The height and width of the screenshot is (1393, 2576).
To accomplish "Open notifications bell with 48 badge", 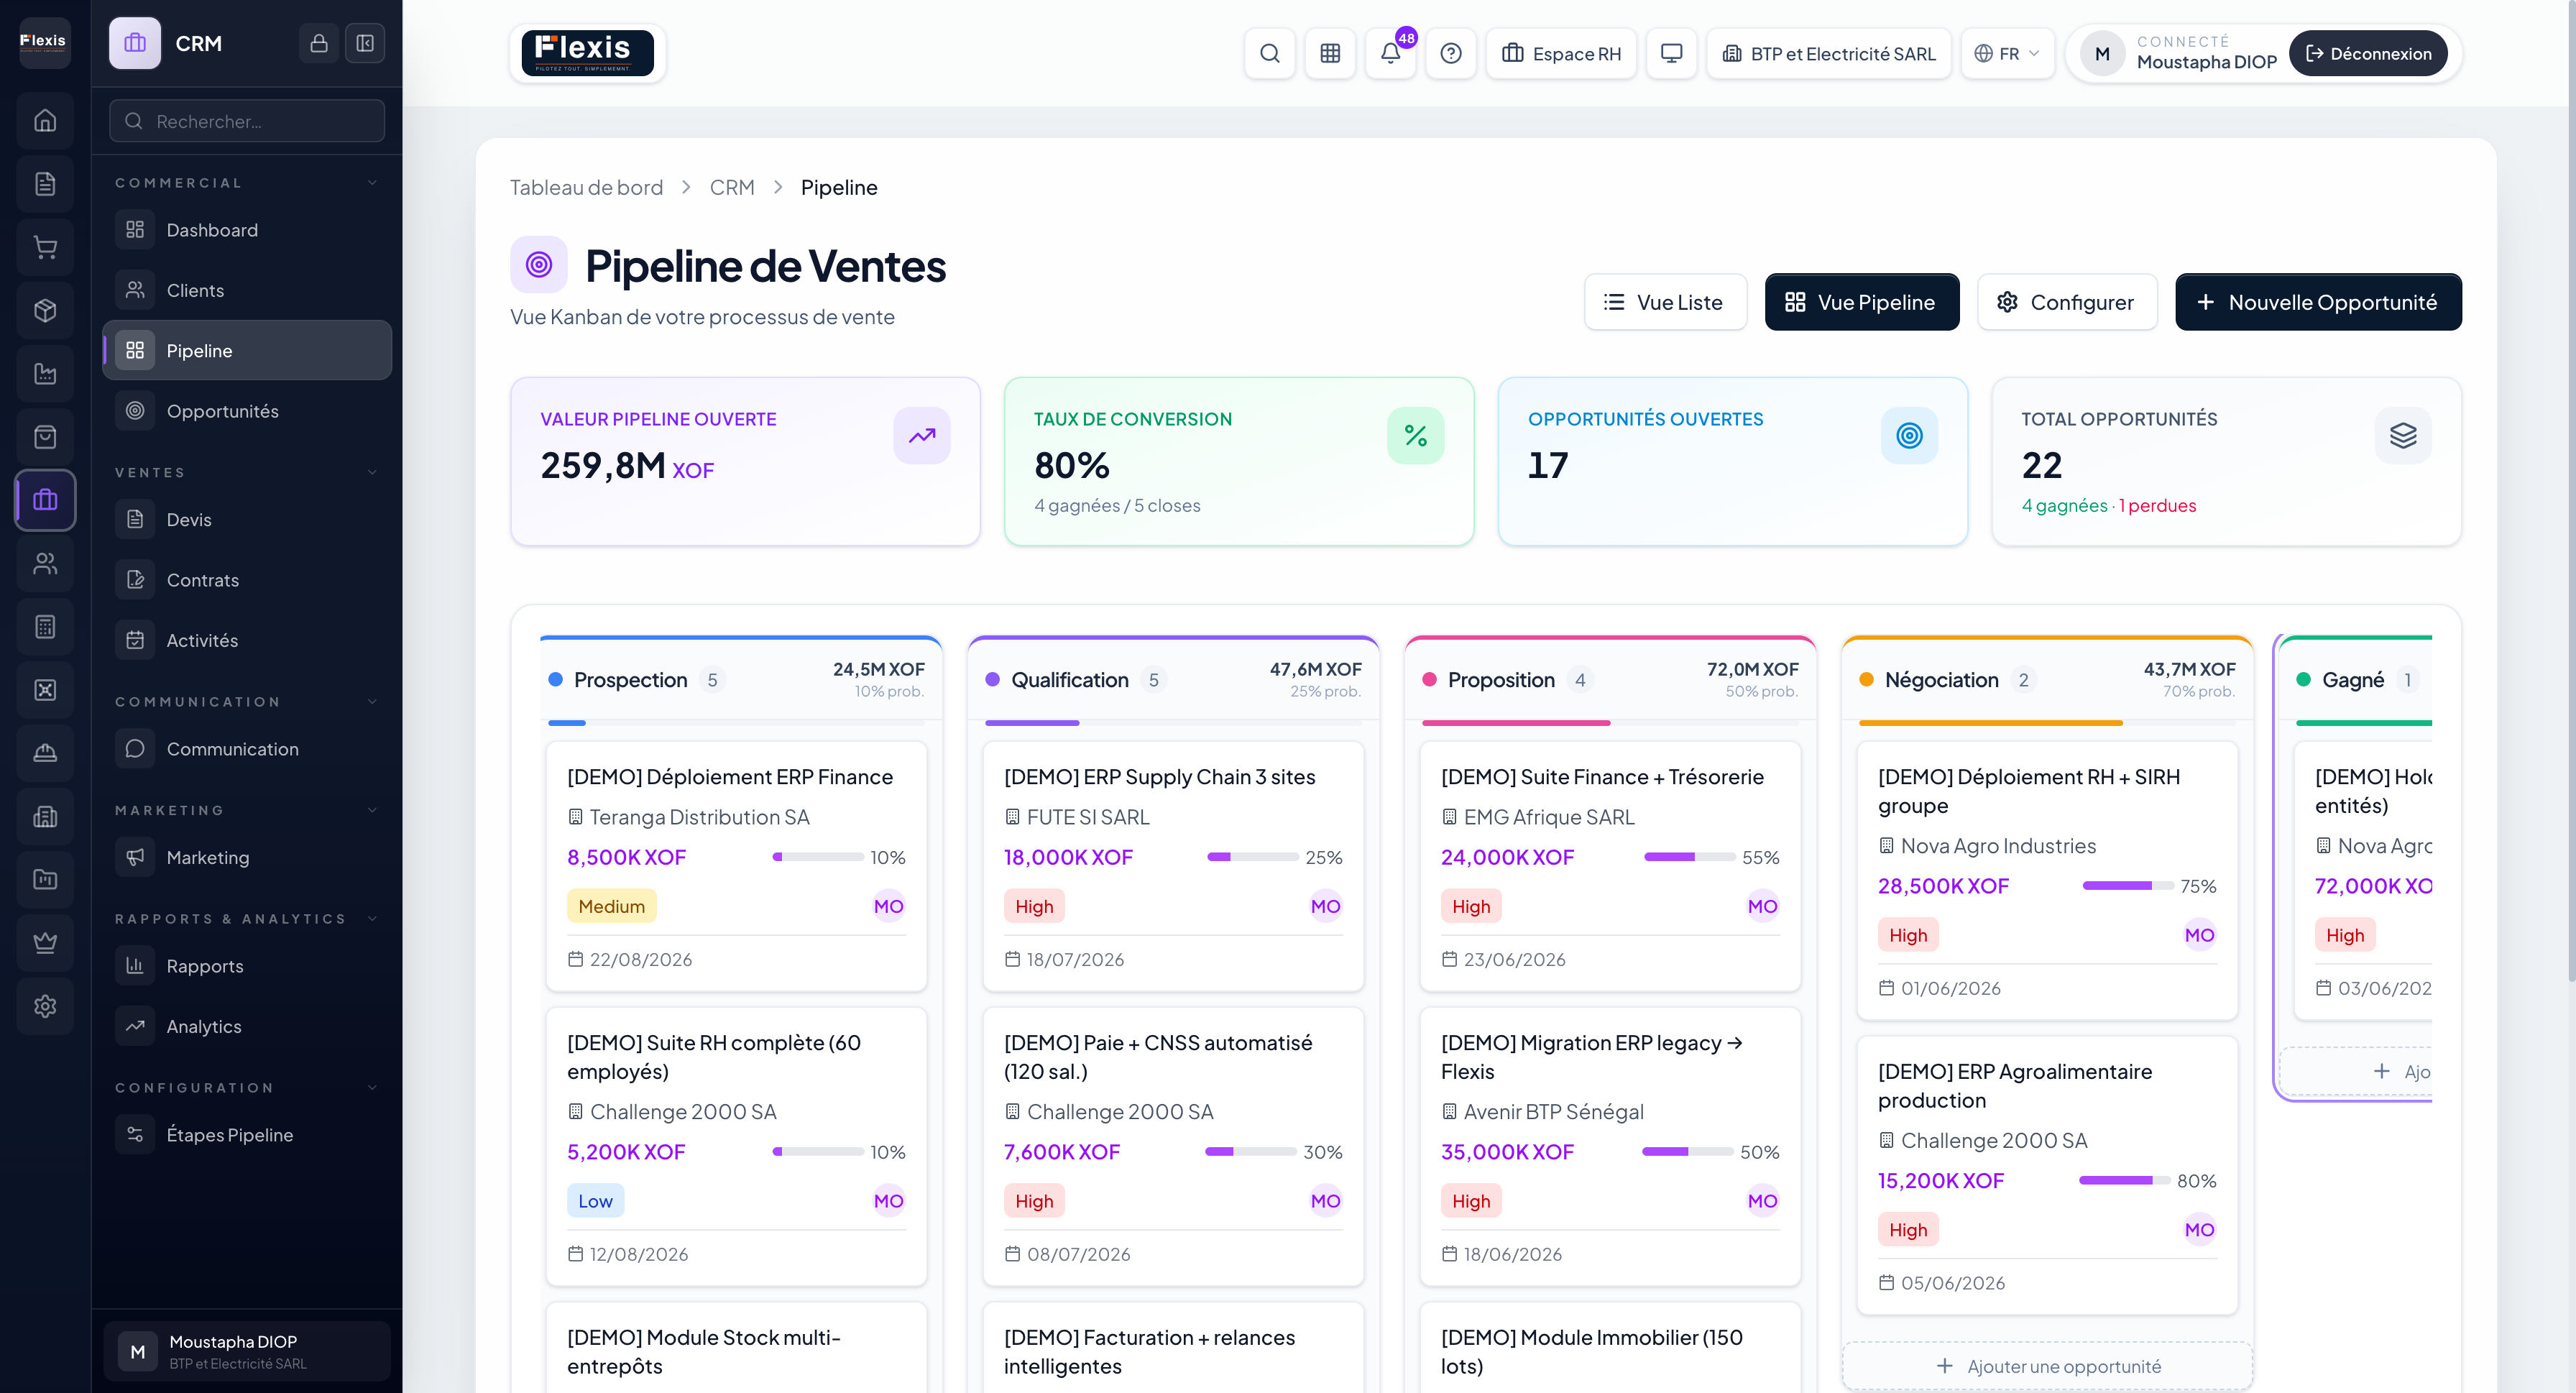I will coord(1390,53).
